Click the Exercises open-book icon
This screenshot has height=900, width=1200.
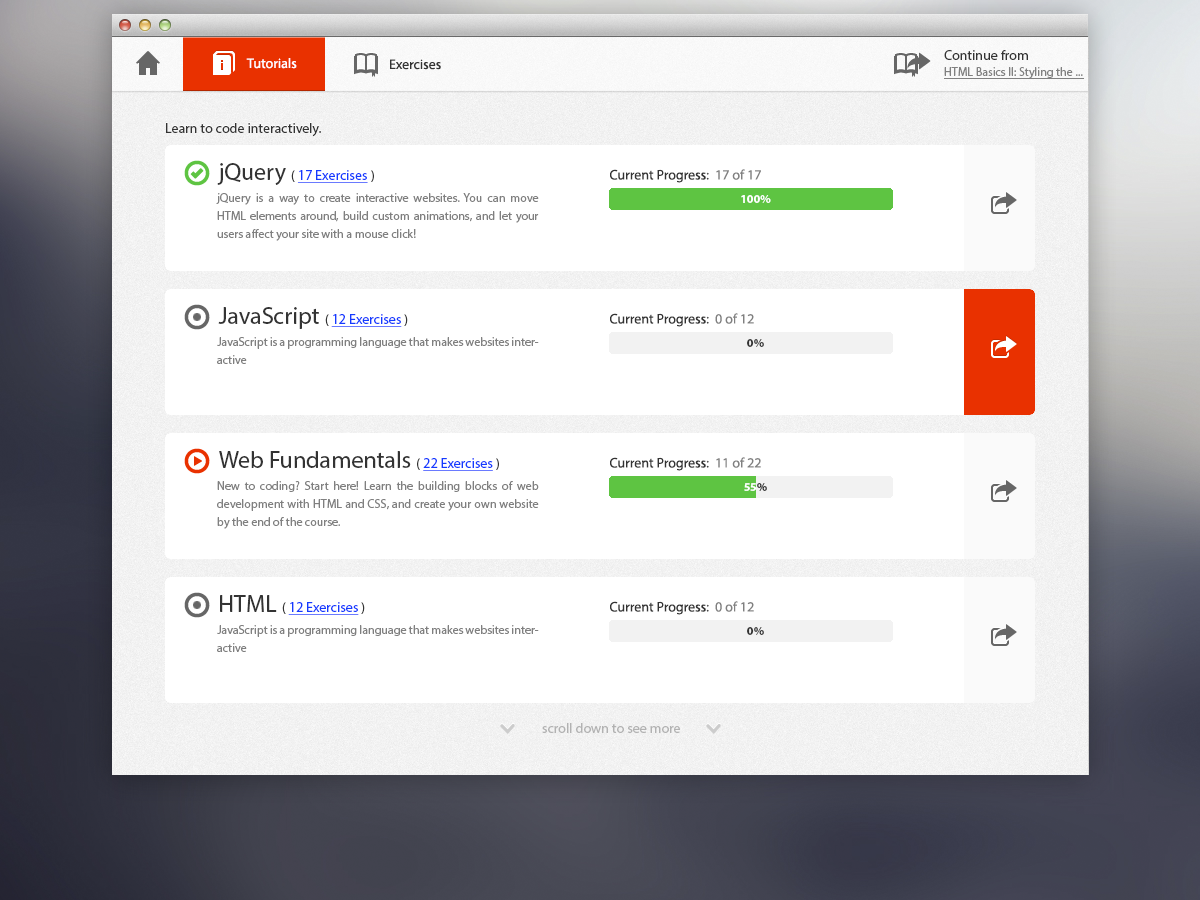(366, 64)
